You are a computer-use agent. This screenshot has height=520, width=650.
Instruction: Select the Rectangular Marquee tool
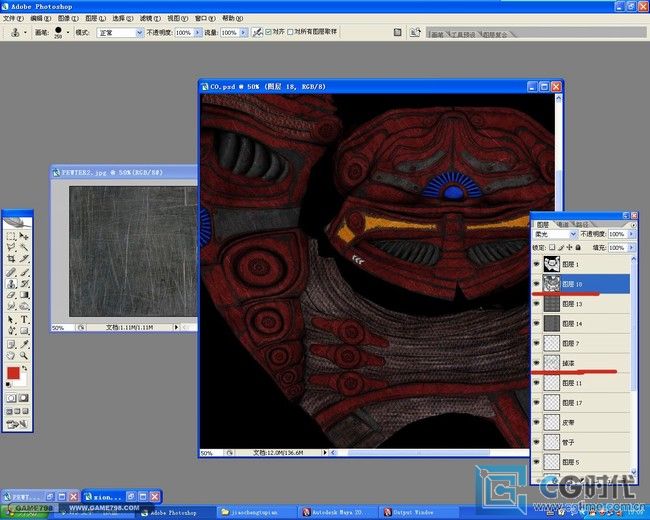11,236
